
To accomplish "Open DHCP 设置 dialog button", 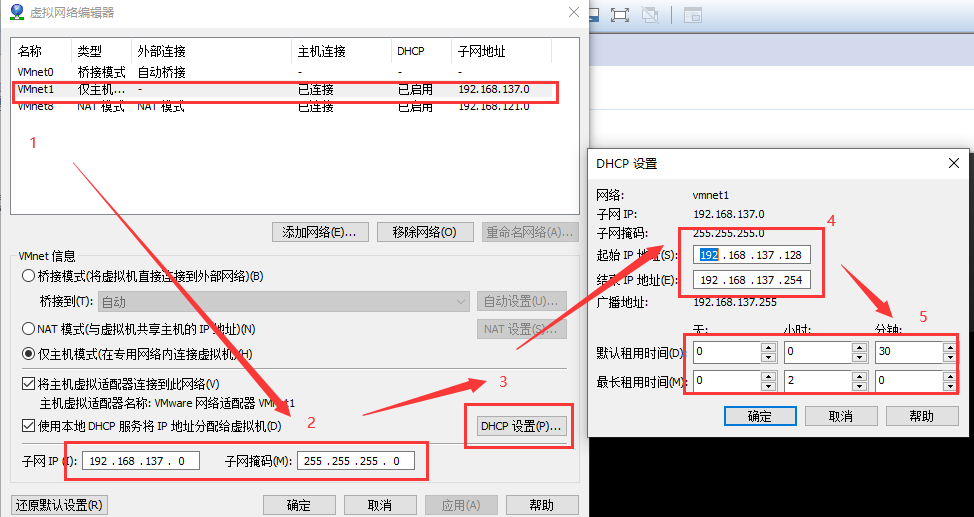I will click(x=522, y=426).
